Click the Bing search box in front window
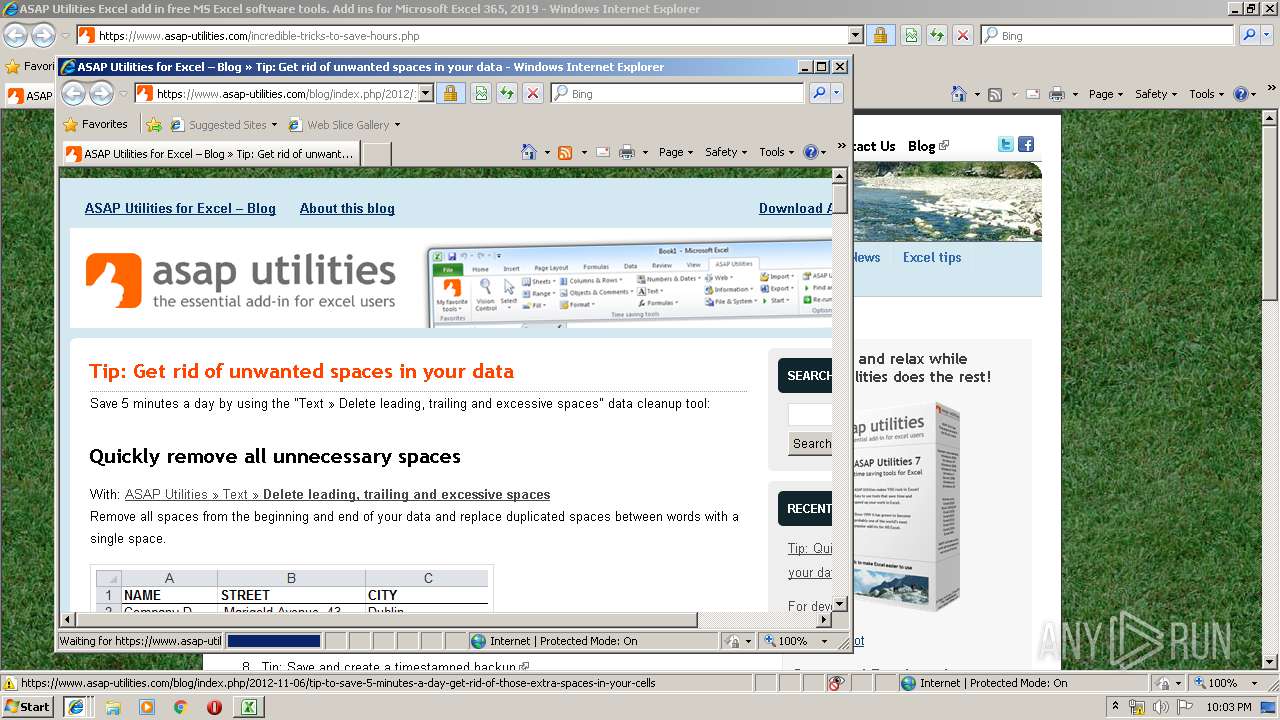The width and height of the screenshot is (1280, 720). [677, 93]
